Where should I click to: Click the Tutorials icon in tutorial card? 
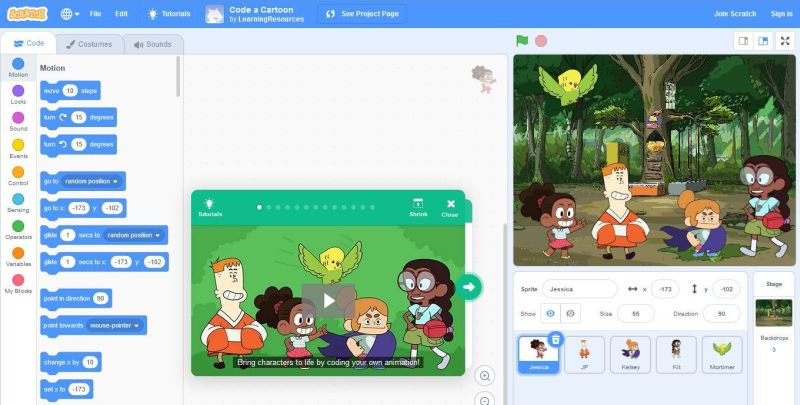(x=210, y=208)
